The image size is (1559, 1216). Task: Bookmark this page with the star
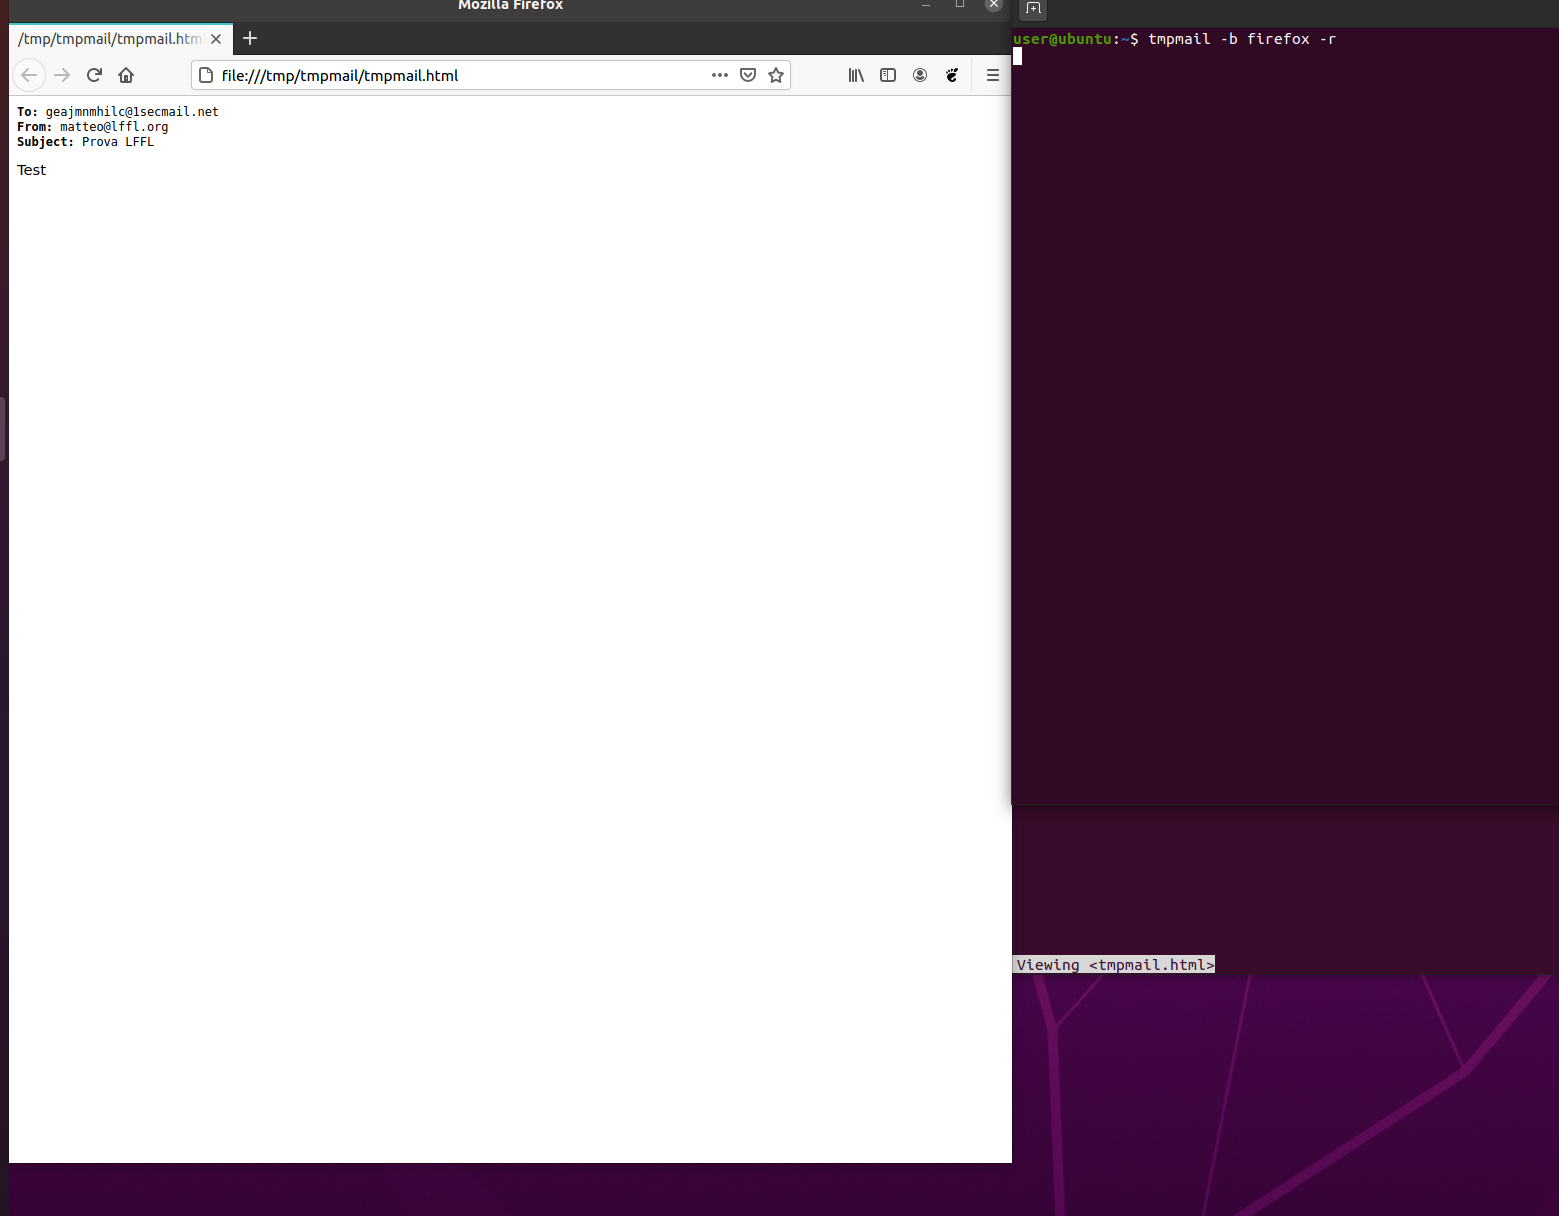[x=776, y=75]
